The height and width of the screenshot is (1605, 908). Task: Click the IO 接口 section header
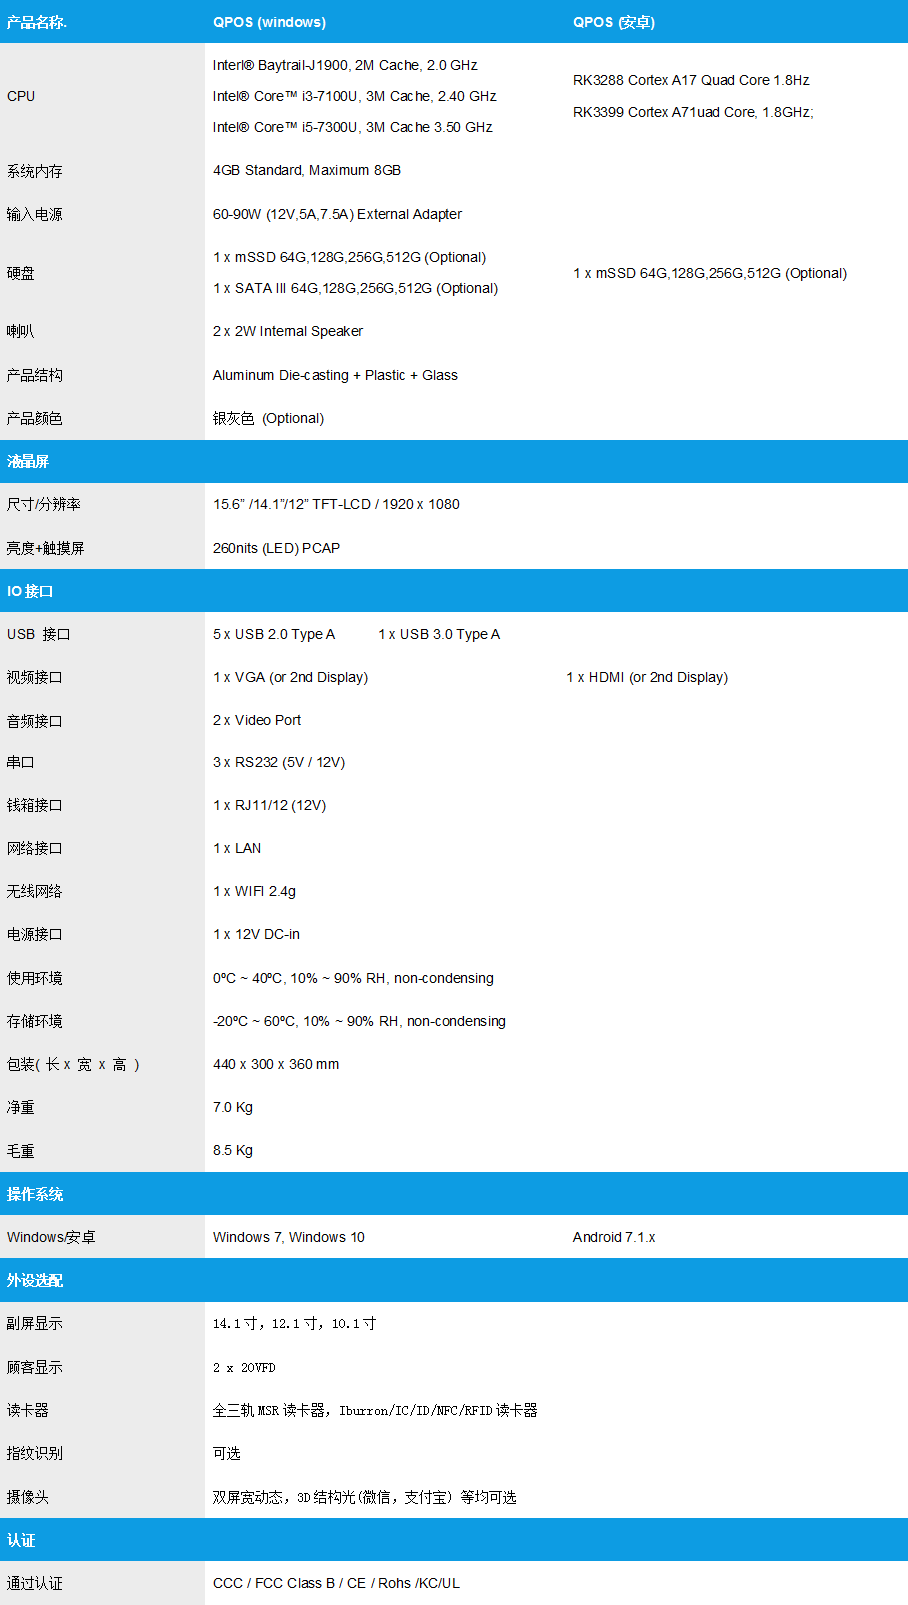pos(30,591)
